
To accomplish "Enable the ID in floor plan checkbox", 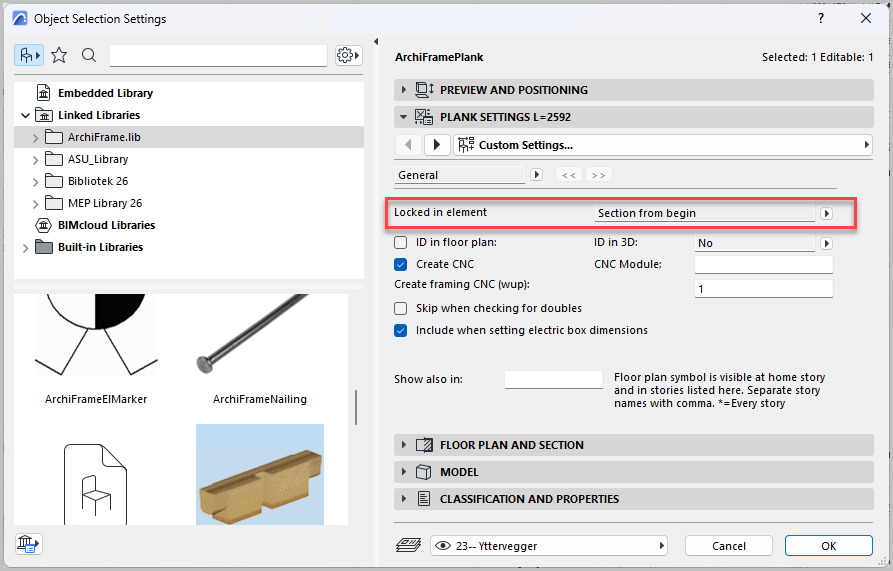I will coord(401,243).
